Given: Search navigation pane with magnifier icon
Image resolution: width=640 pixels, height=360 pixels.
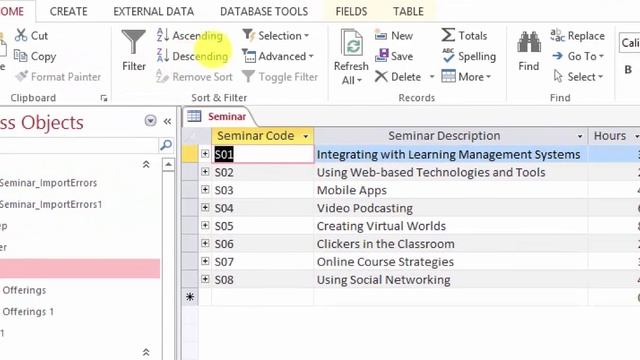Looking at the screenshot, I should [166, 144].
